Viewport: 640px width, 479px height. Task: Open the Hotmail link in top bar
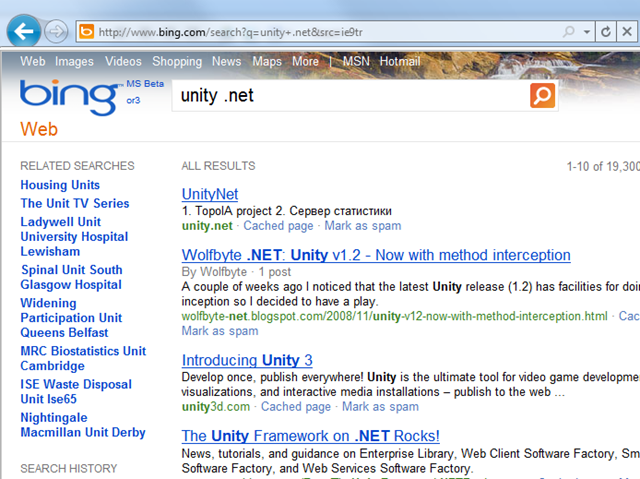[400, 61]
